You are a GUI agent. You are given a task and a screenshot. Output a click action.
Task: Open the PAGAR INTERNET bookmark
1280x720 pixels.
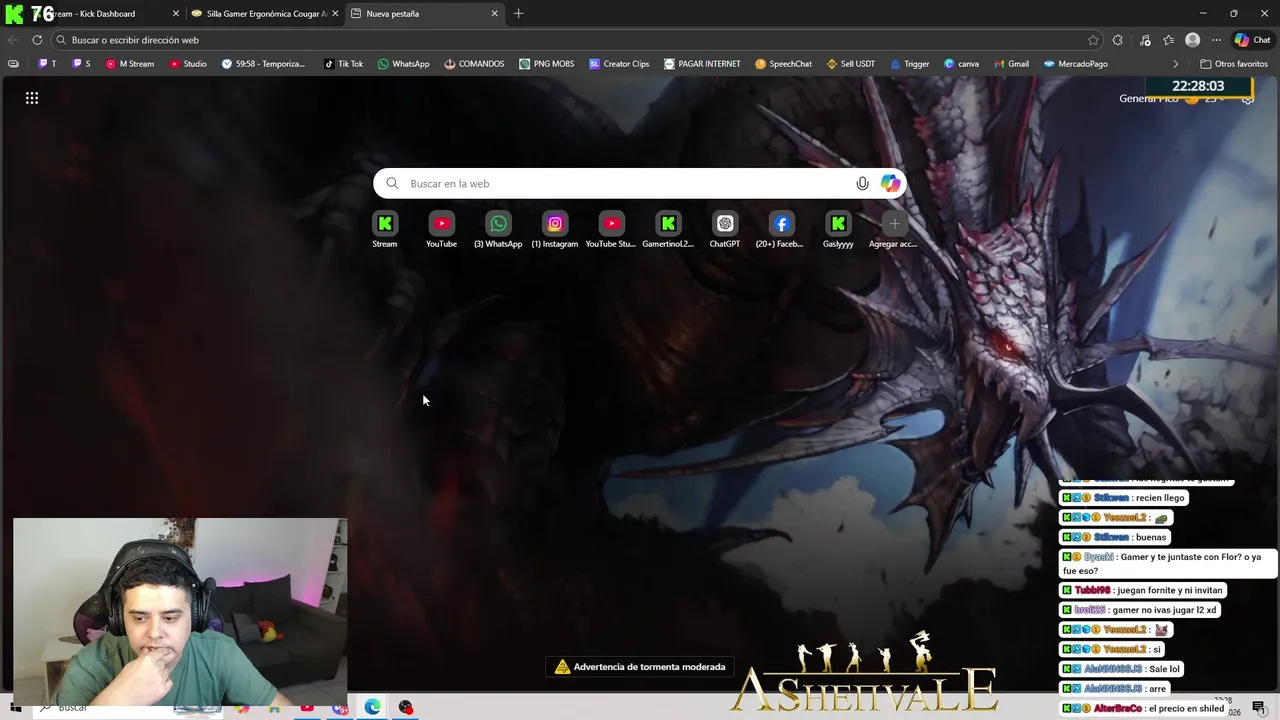[702, 64]
